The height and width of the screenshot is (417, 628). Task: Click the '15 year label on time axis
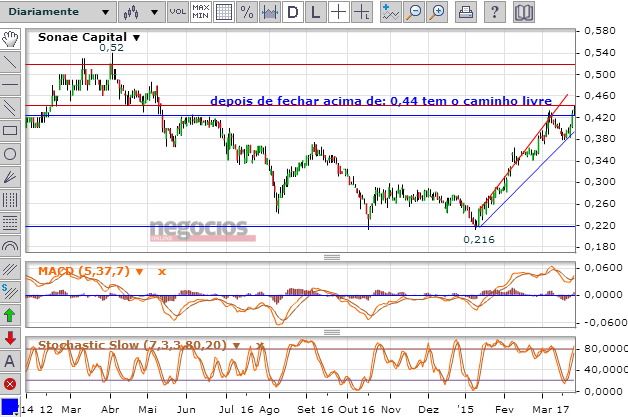[465, 409]
